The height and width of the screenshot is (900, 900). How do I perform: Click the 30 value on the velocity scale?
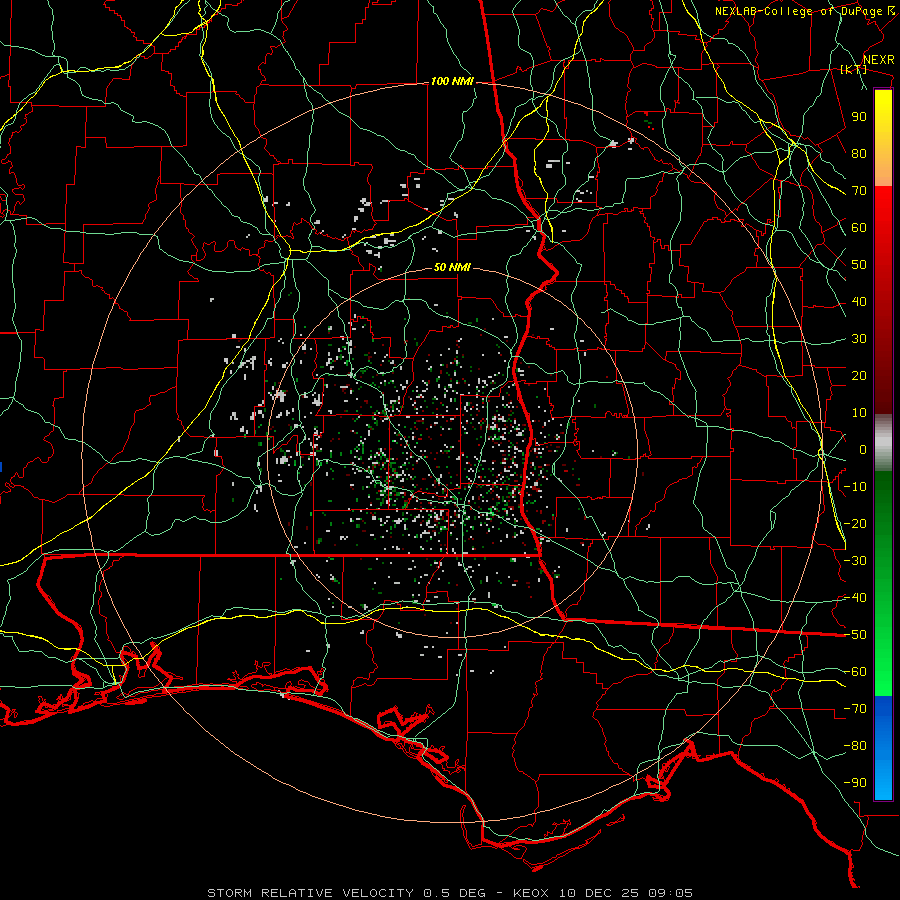click(859, 339)
